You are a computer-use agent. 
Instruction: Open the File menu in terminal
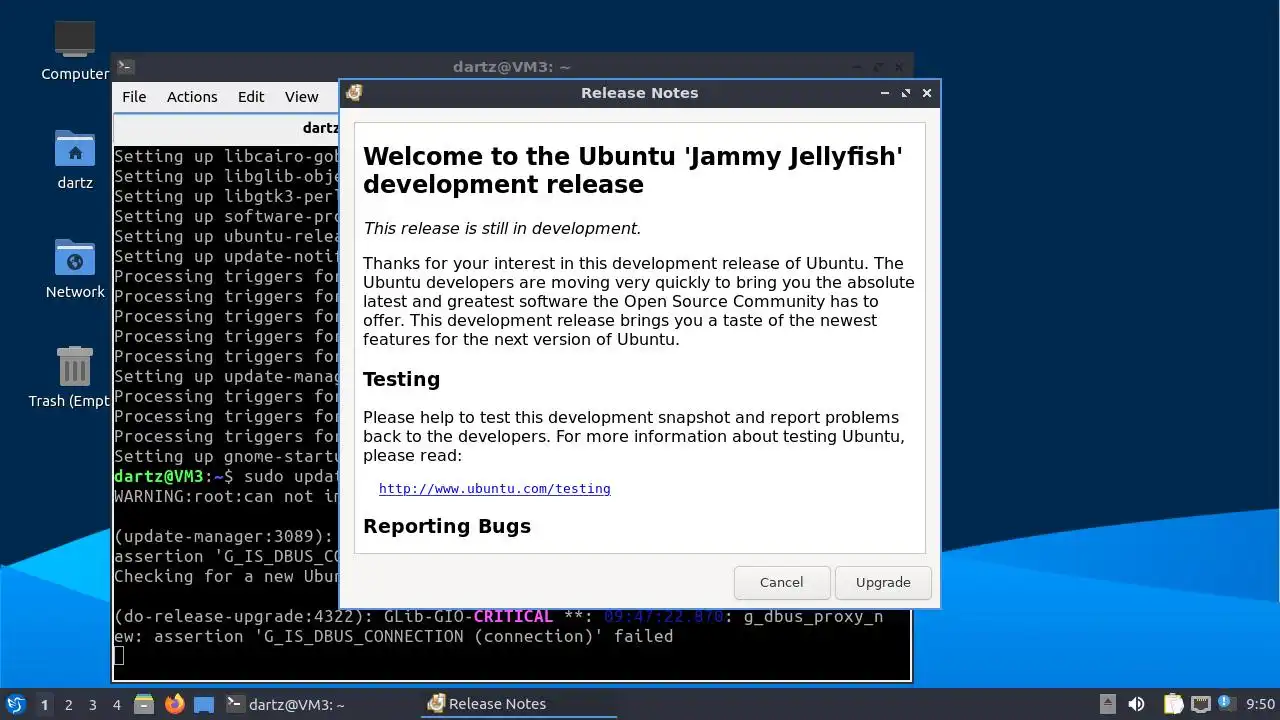click(134, 97)
